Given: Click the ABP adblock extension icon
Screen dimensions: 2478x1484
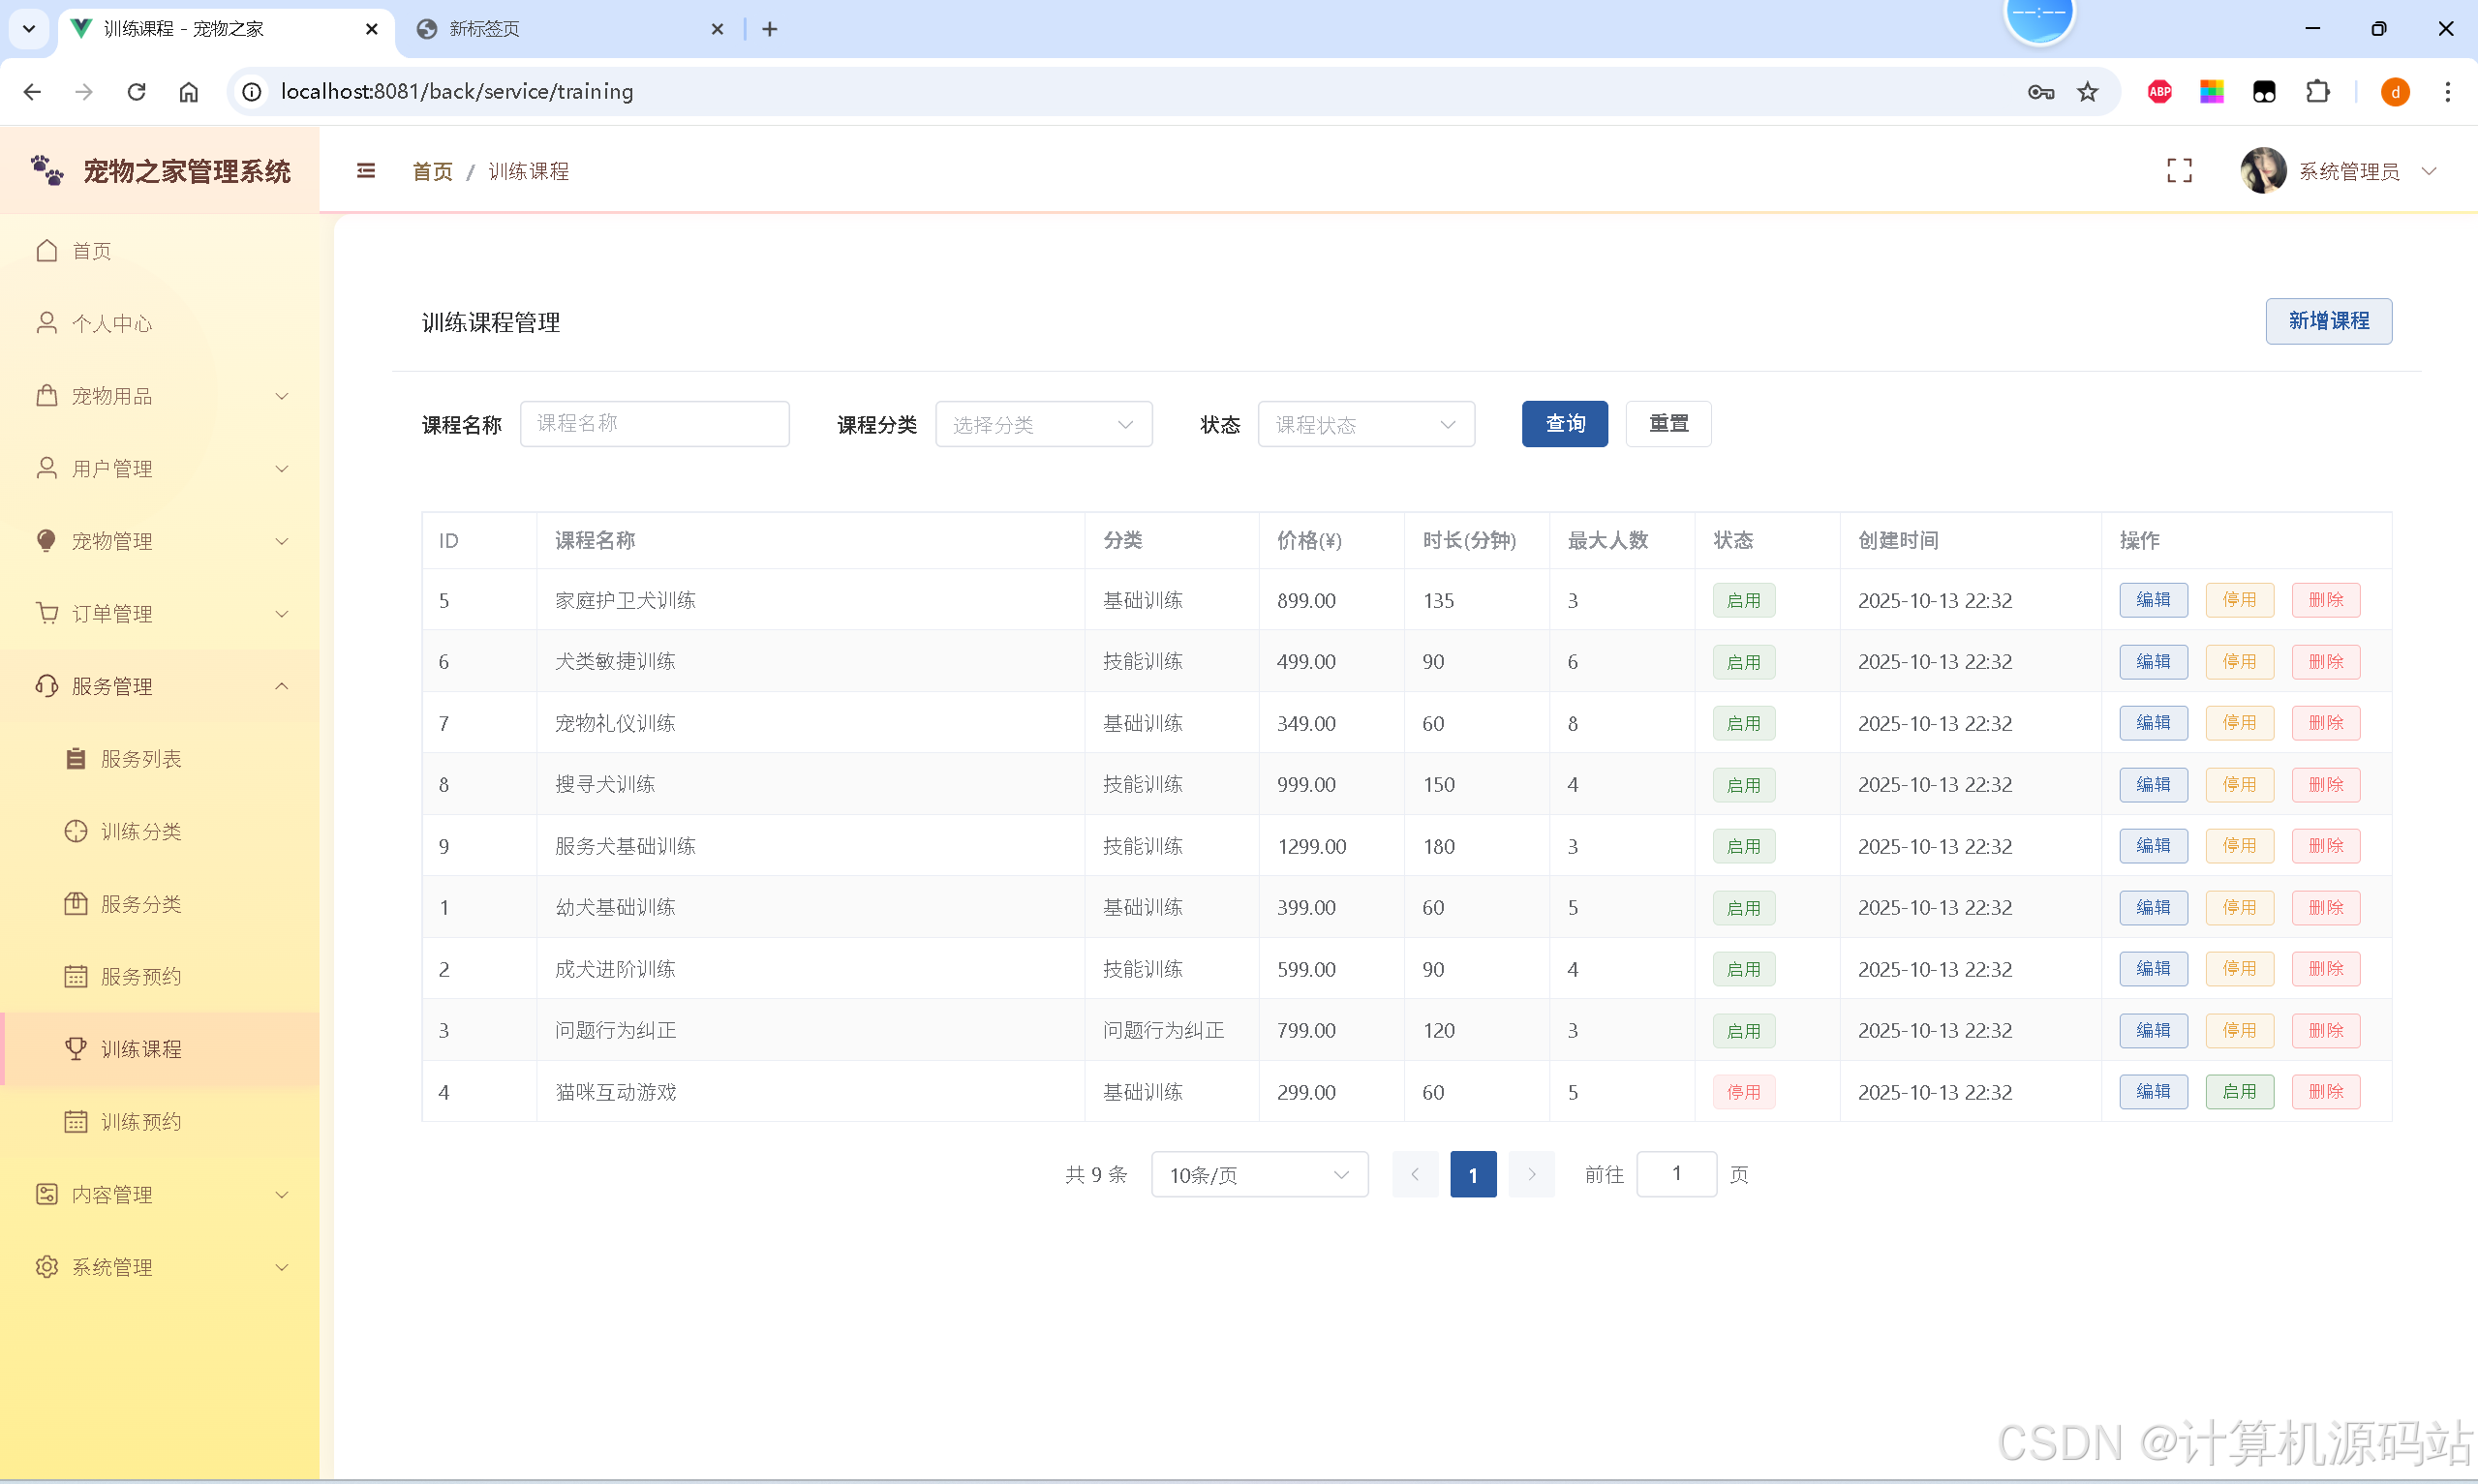Looking at the screenshot, I should [x=2160, y=92].
